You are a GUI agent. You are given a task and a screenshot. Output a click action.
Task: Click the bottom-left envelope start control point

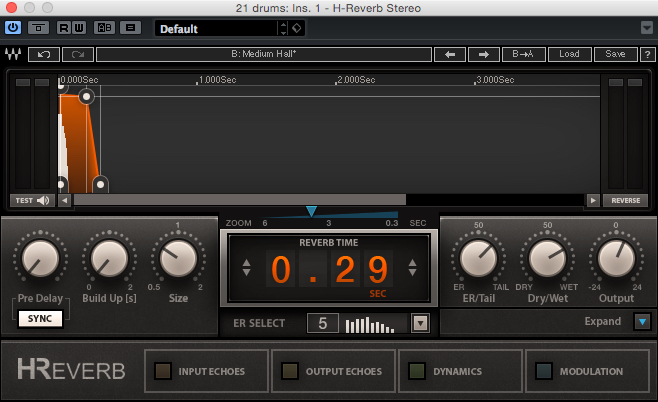coord(62,184)
